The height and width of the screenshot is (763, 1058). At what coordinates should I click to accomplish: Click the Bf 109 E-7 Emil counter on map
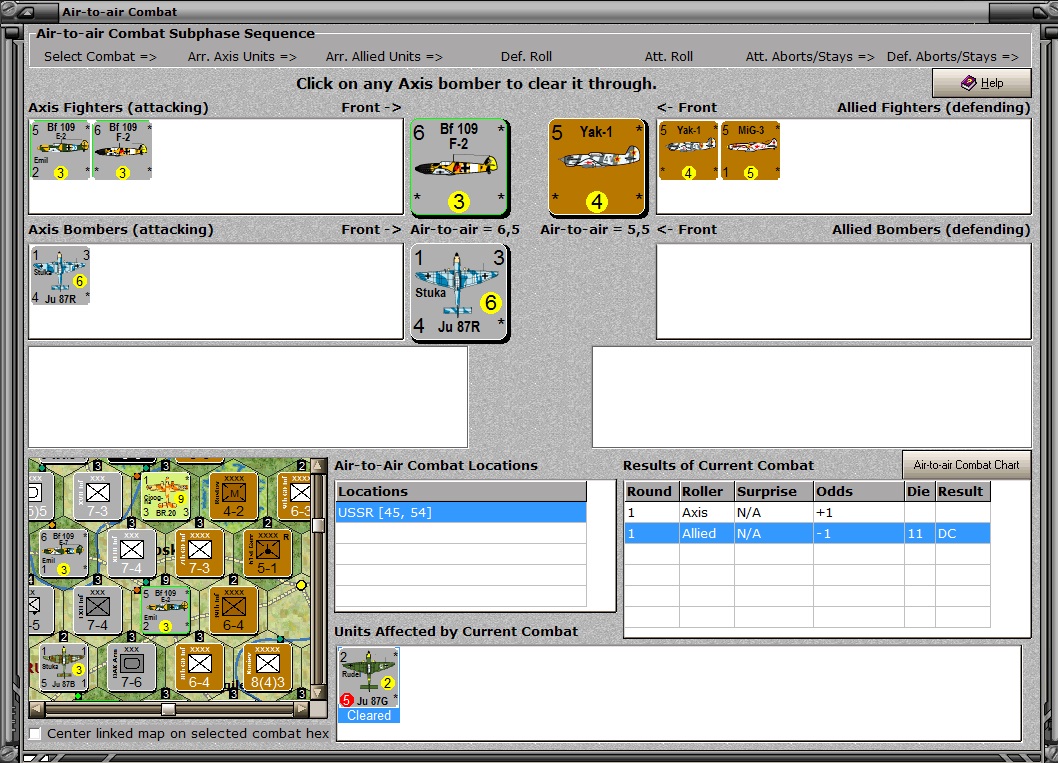(x=63, y=553)
